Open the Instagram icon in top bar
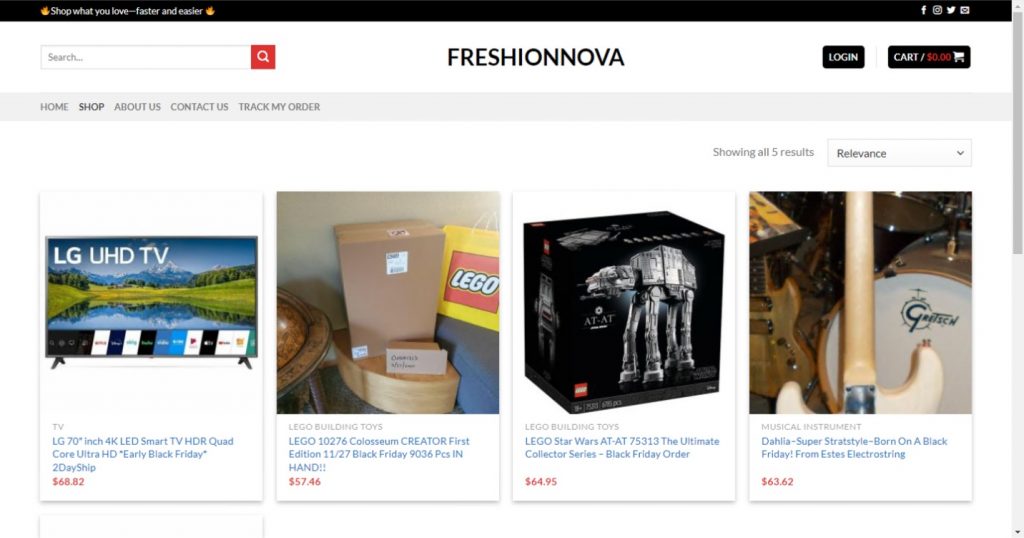This screenshot has width=1024, height=538. [x=937, y=10]
